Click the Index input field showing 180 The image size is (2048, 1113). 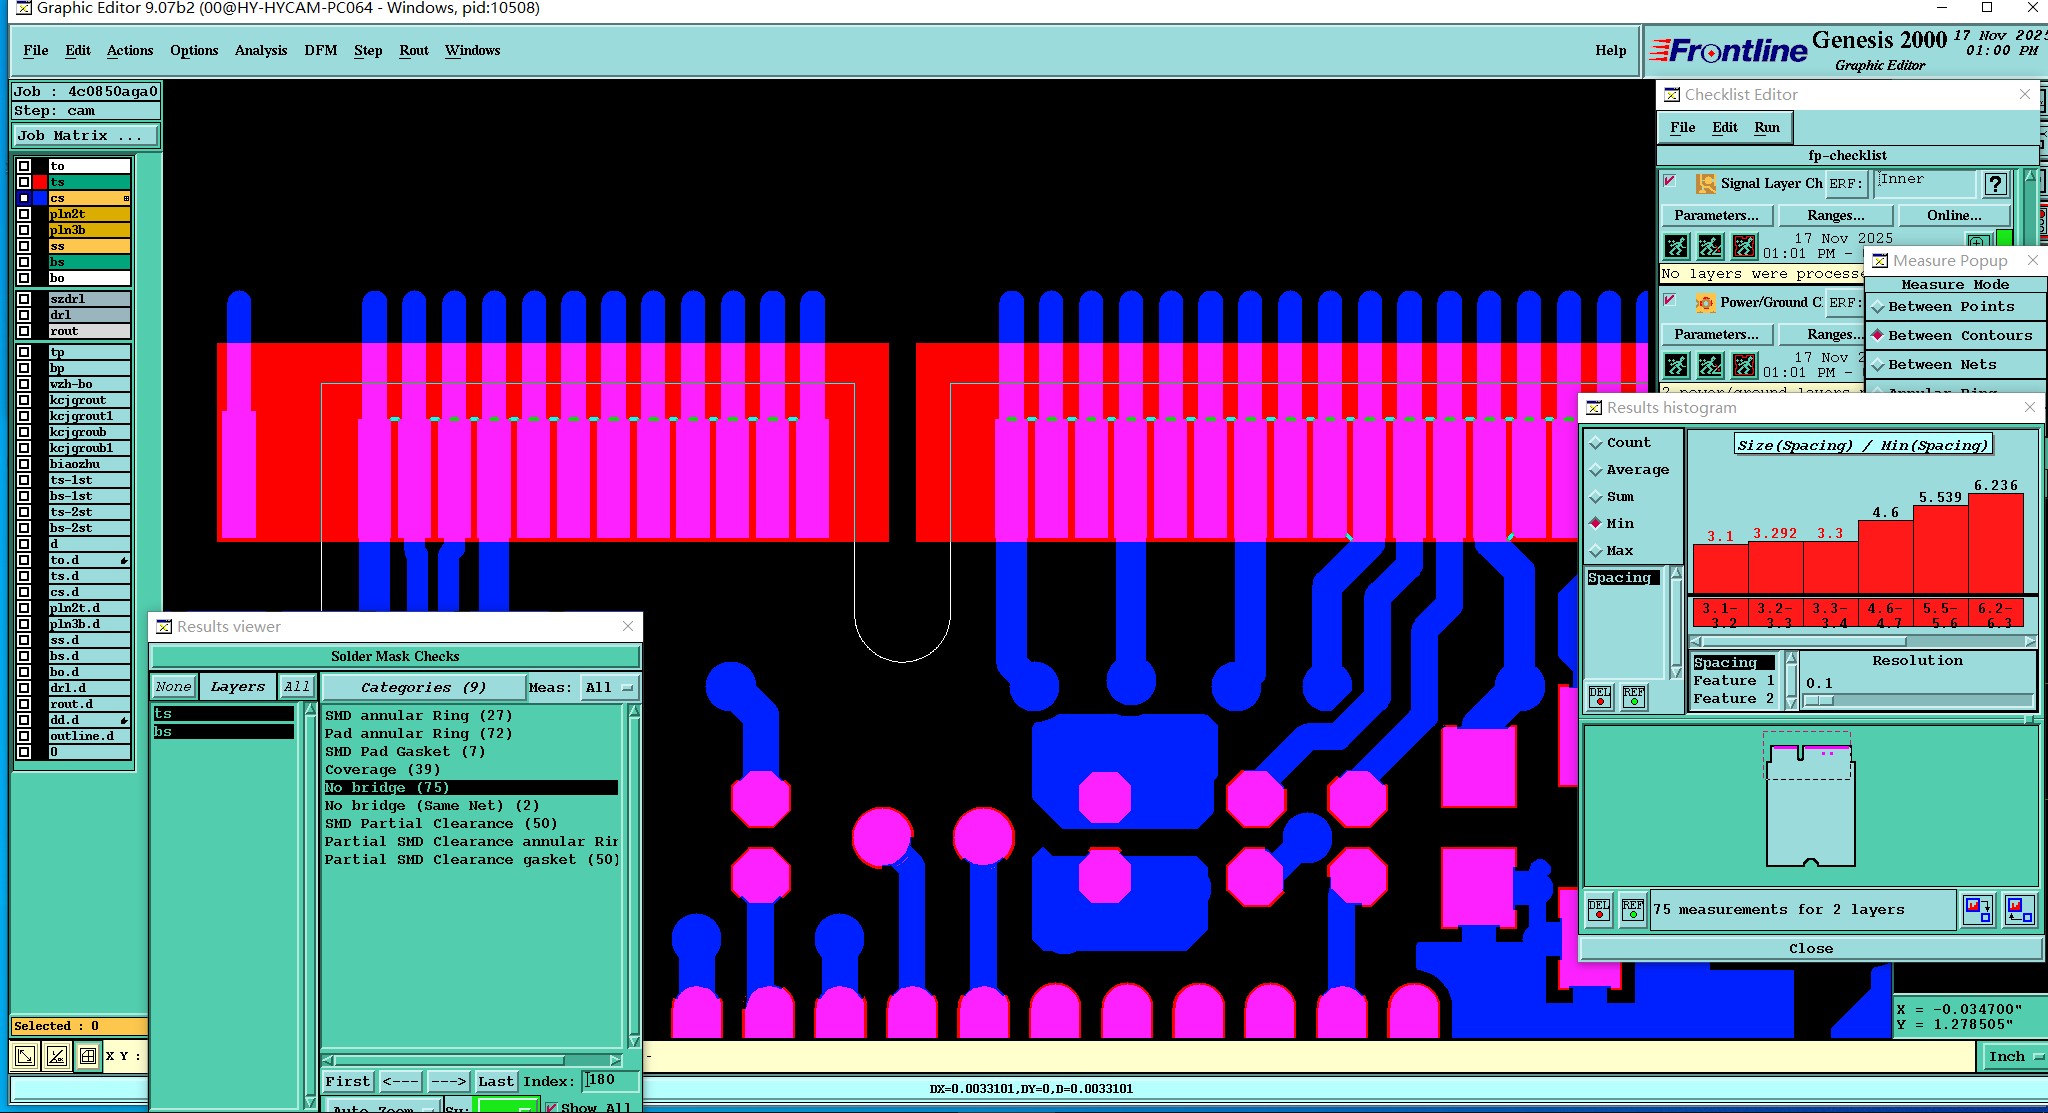611,1080
